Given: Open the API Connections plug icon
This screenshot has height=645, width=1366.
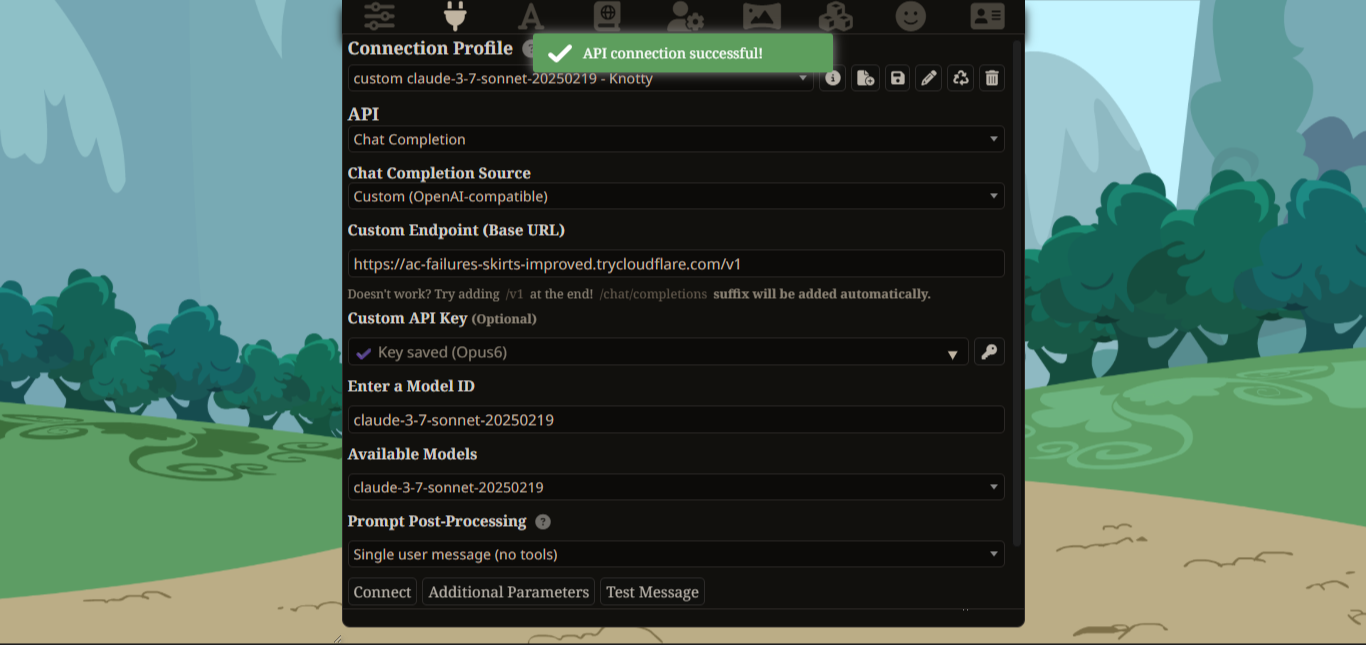Looking at the screenshot, I should 455,16.
